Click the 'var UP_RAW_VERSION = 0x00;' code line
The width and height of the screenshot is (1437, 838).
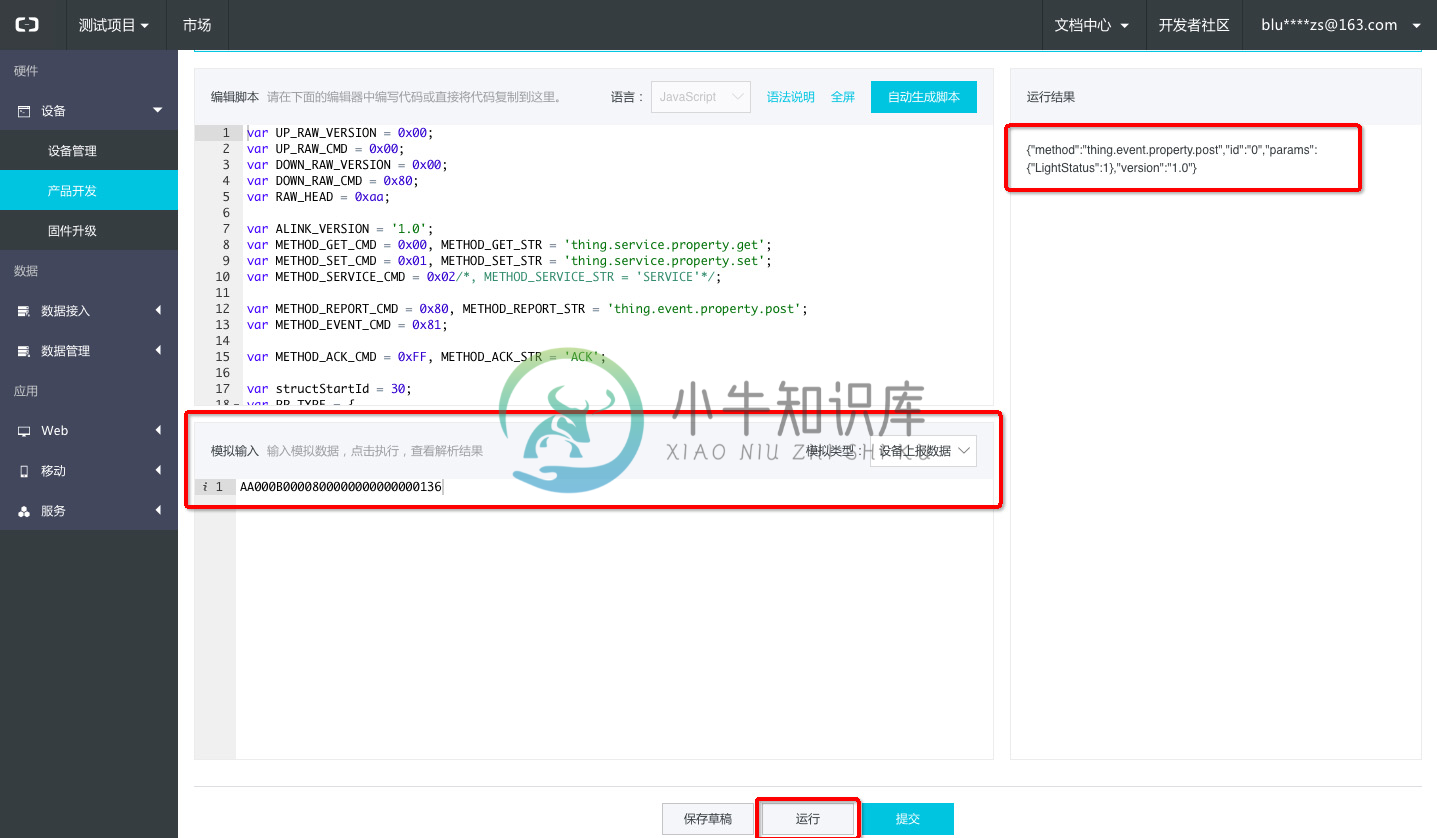pyautogui.click(x=340, y=133)
